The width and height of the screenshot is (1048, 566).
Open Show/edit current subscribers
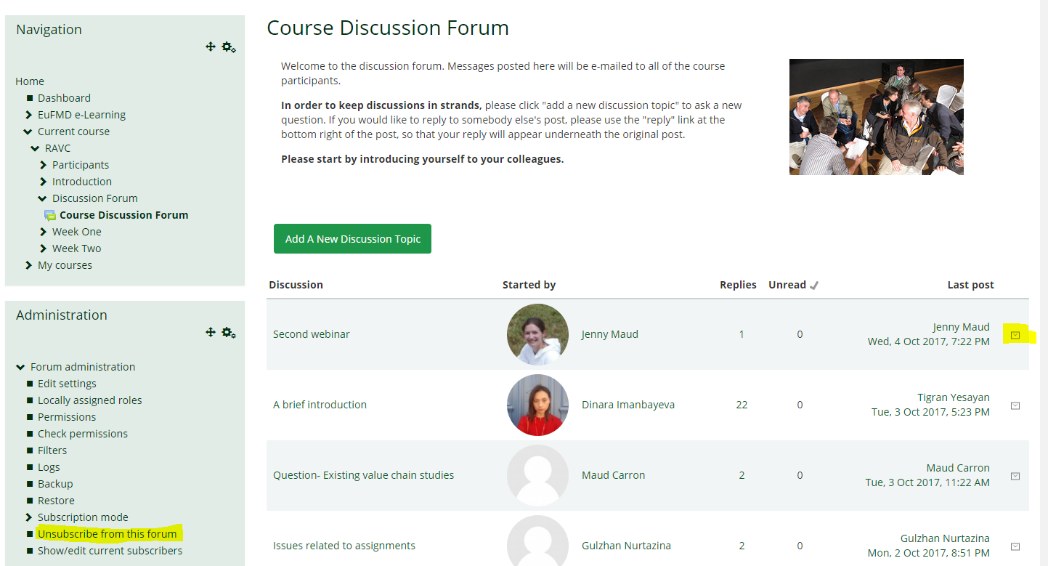[x=110, y=551]
